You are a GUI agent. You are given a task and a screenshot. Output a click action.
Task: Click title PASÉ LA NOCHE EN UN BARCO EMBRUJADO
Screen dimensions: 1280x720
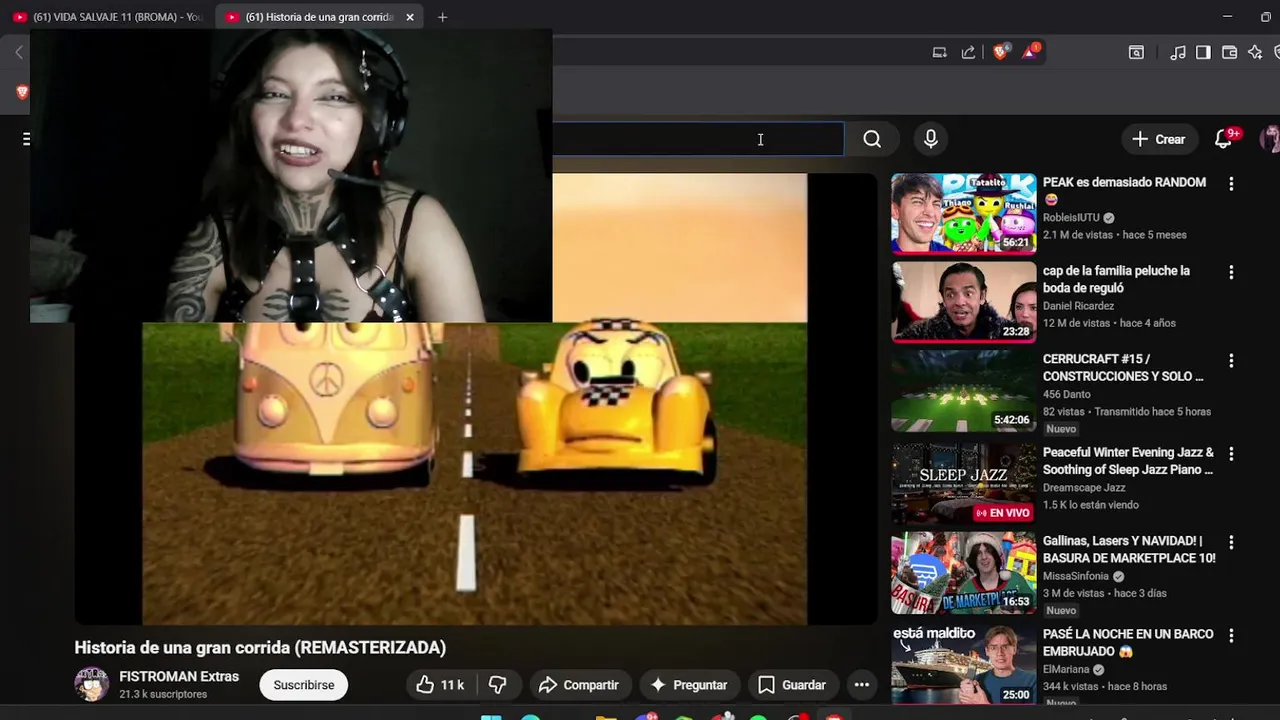tap(1128, 642)
